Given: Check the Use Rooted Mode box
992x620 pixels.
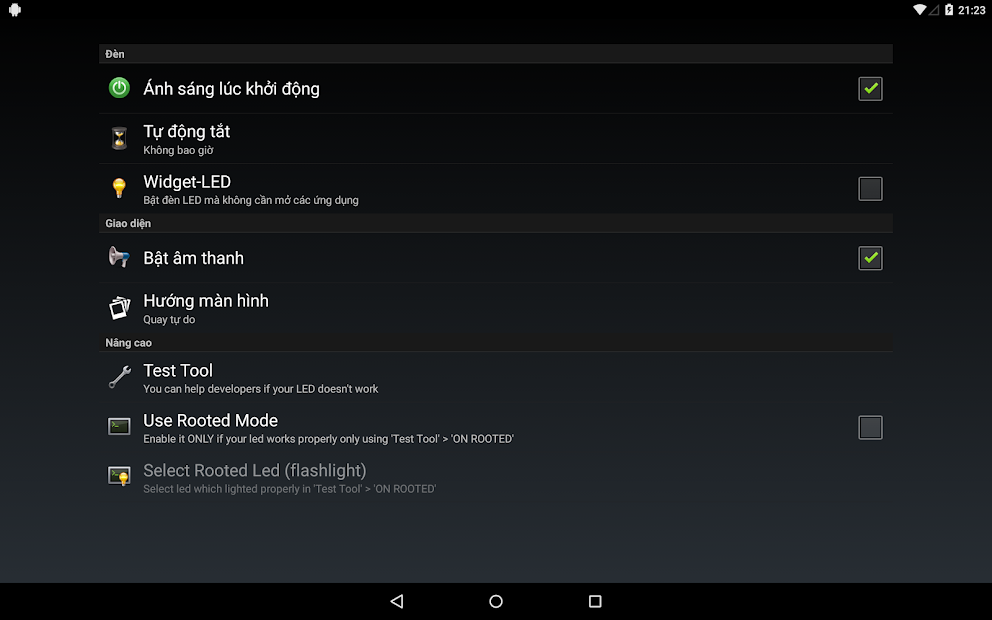Looking at the screenshot, I should click(x=870, y=428).
